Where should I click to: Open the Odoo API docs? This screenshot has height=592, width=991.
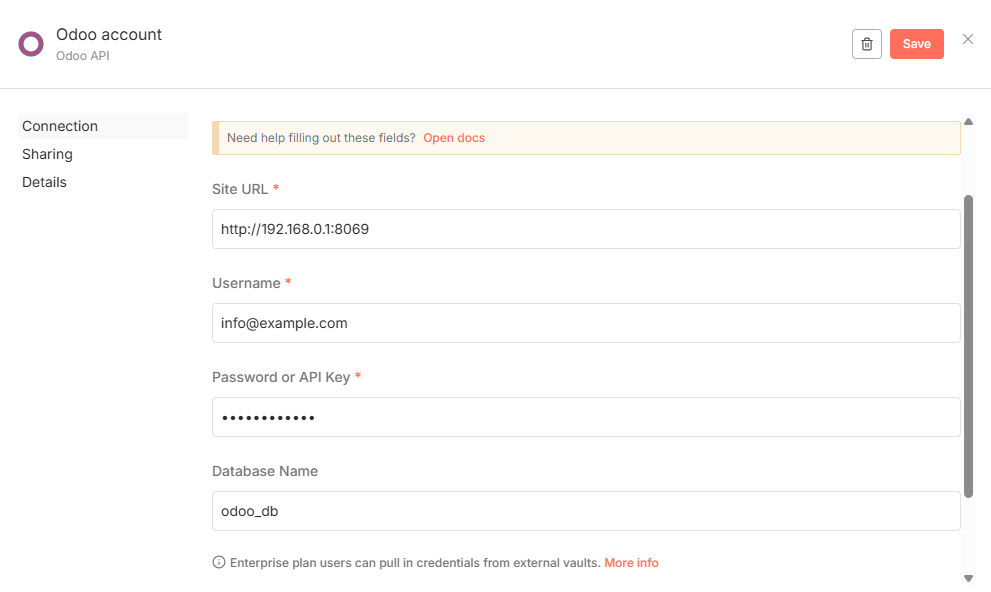point(453,137)
